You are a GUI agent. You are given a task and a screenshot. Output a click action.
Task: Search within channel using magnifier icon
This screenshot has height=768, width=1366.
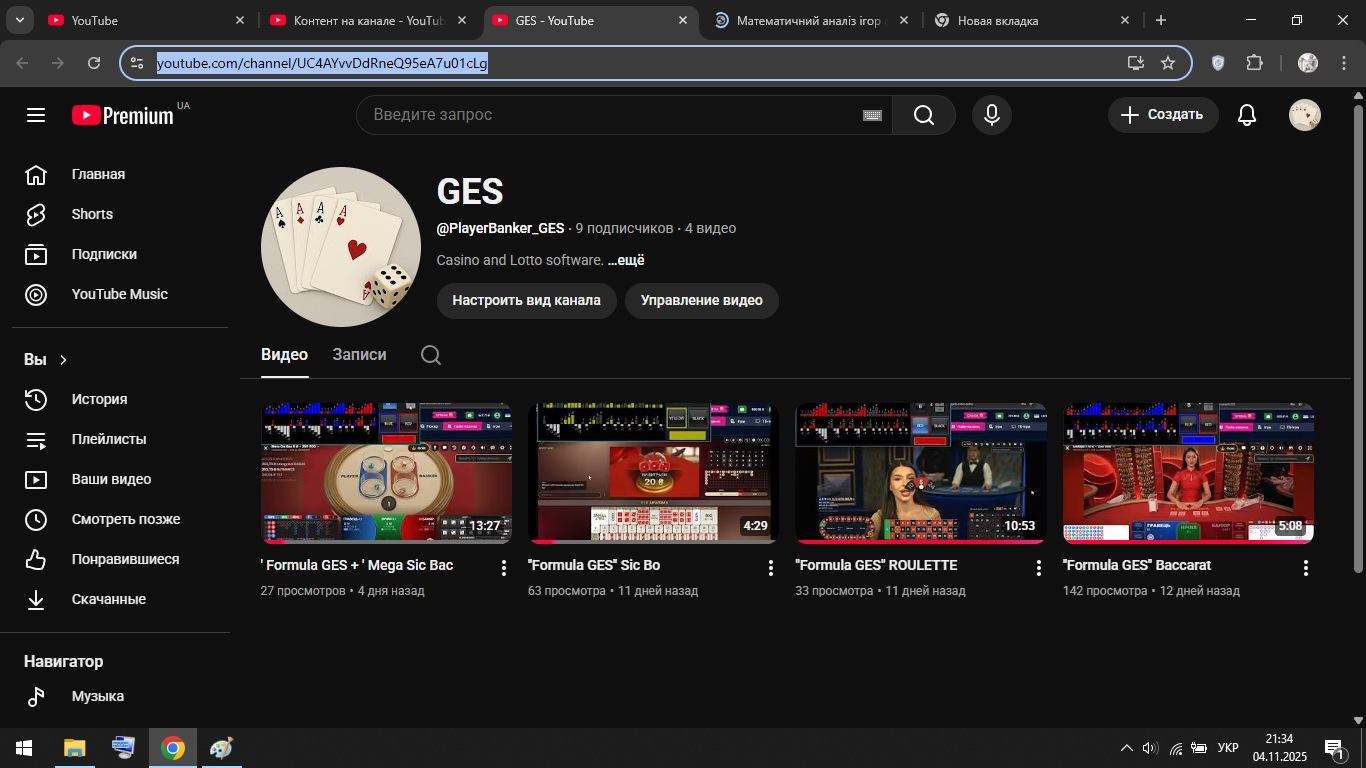431,355
